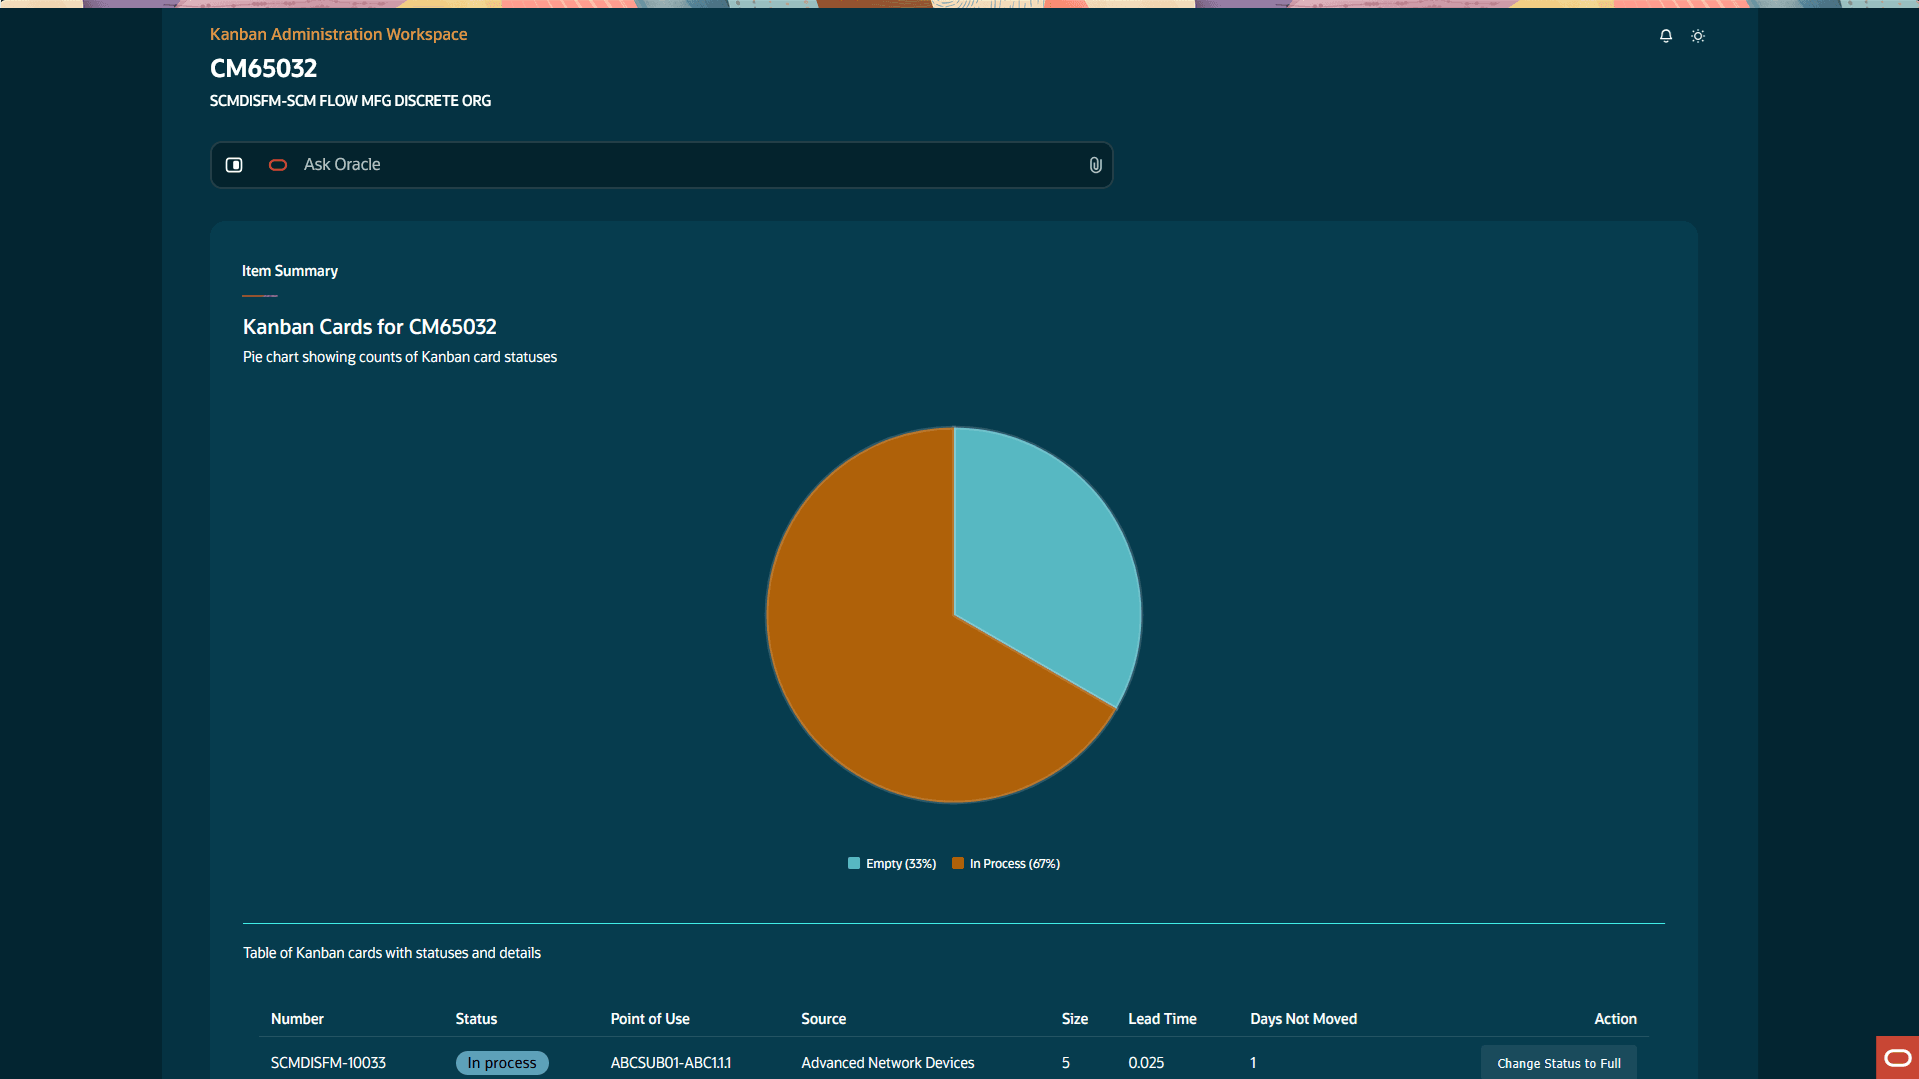This screenshot has width=1919, height=1079.
Task: Sort by the Number column header
Action: (297, 1019)
